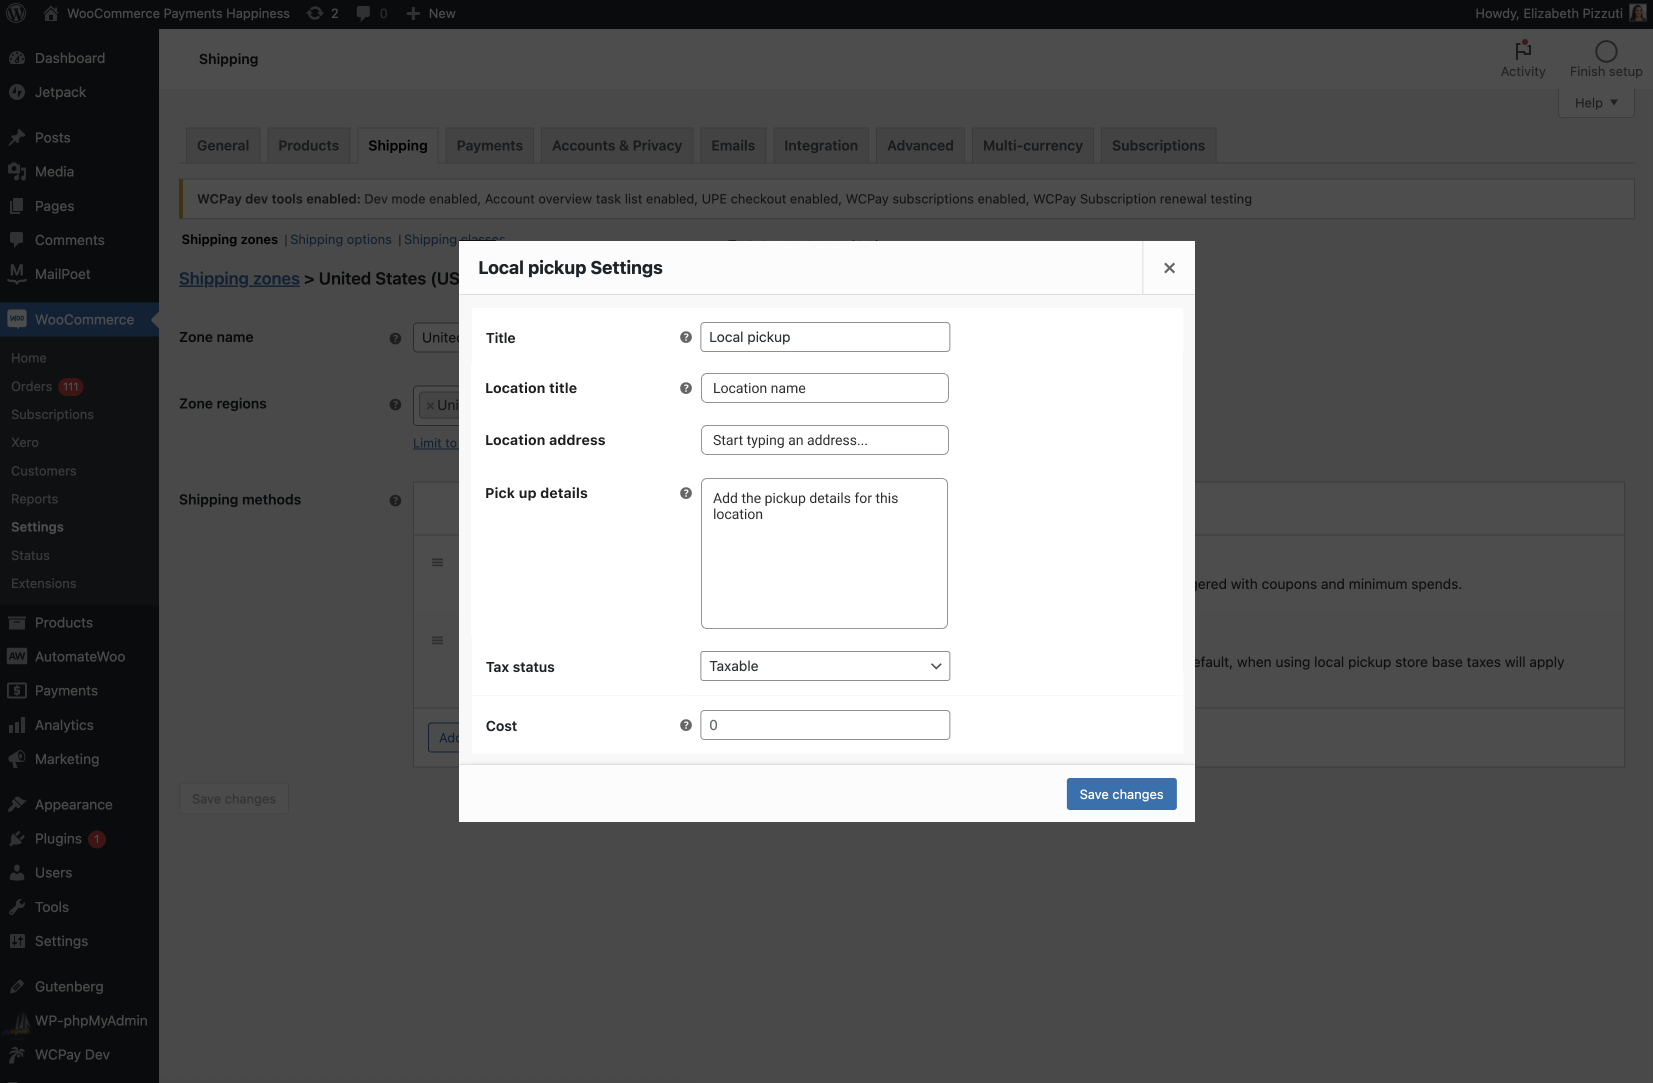The width and height of the screenshot is (1653, 1083).
Task: Open AutomateWoo from the sidebar
Action: (x=79, y=656)
